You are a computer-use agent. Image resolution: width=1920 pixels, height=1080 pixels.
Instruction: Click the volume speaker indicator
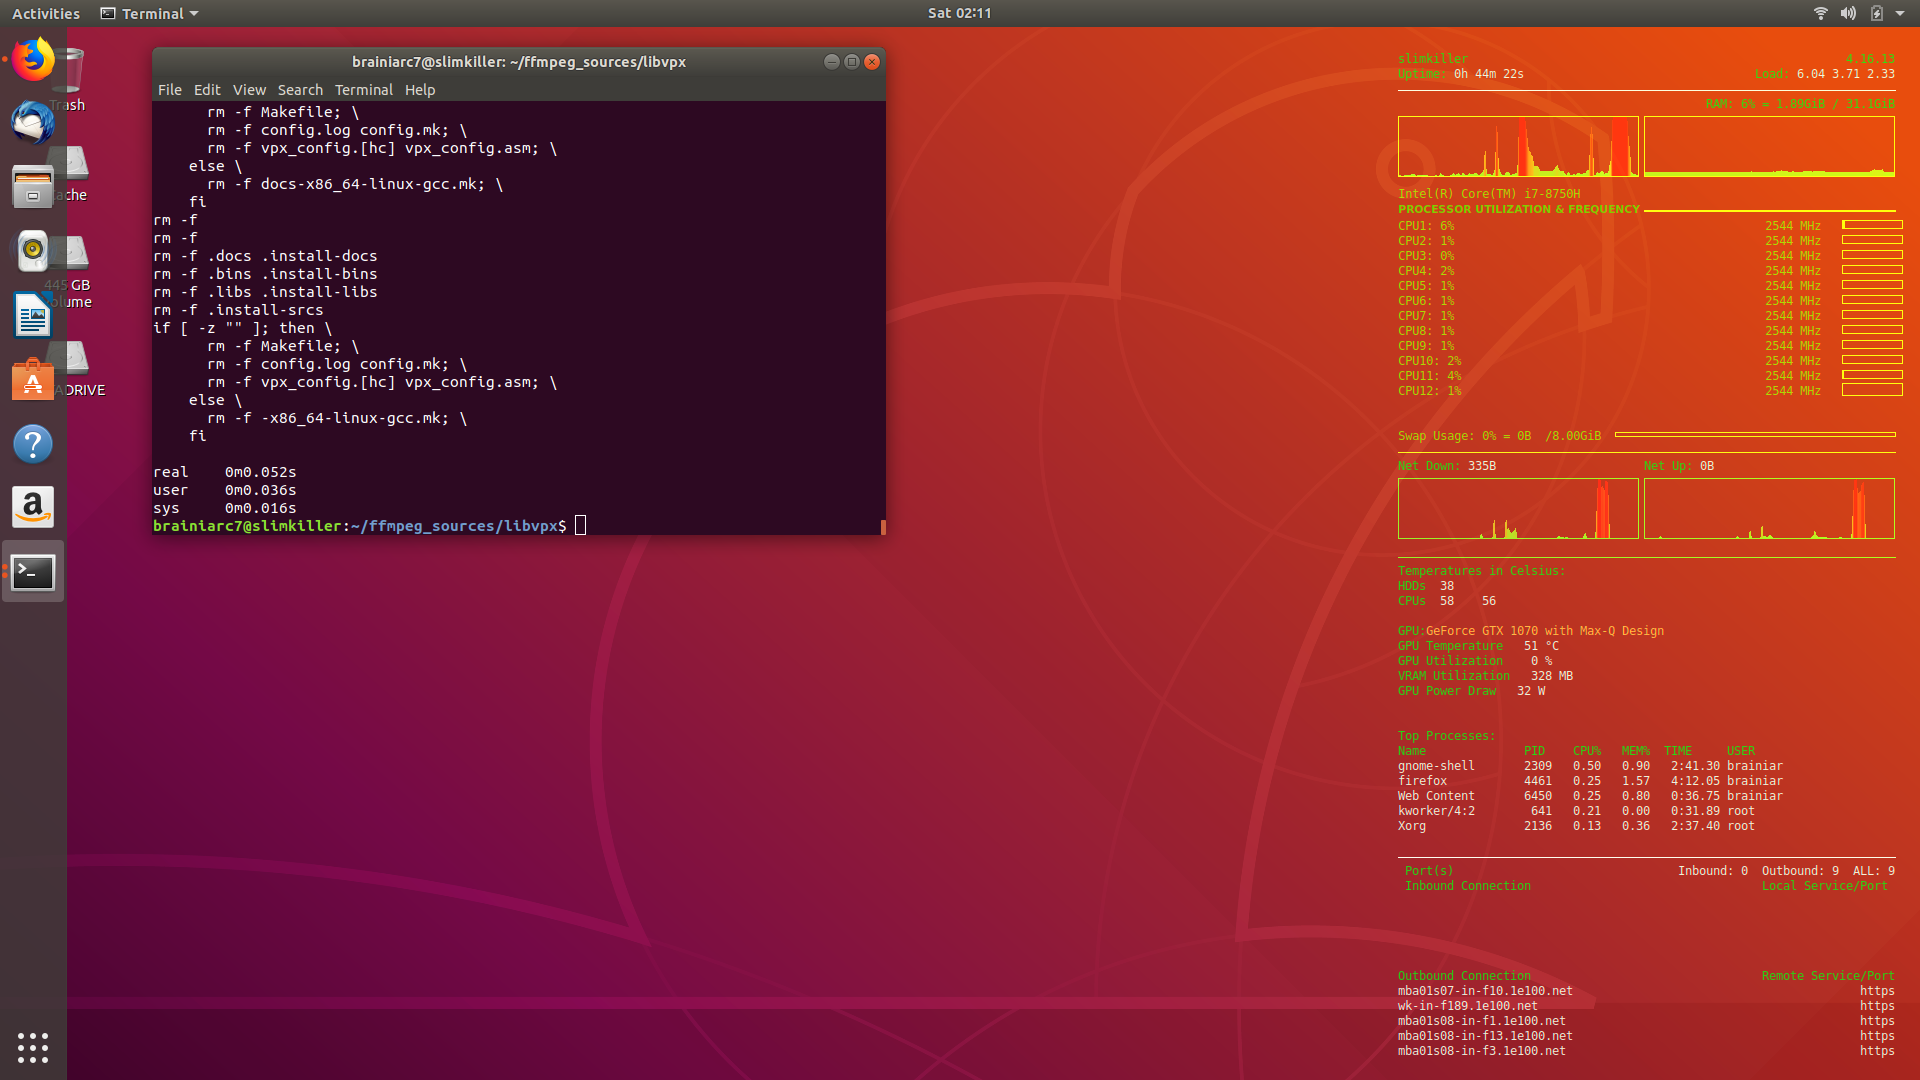click(1848, 13)
